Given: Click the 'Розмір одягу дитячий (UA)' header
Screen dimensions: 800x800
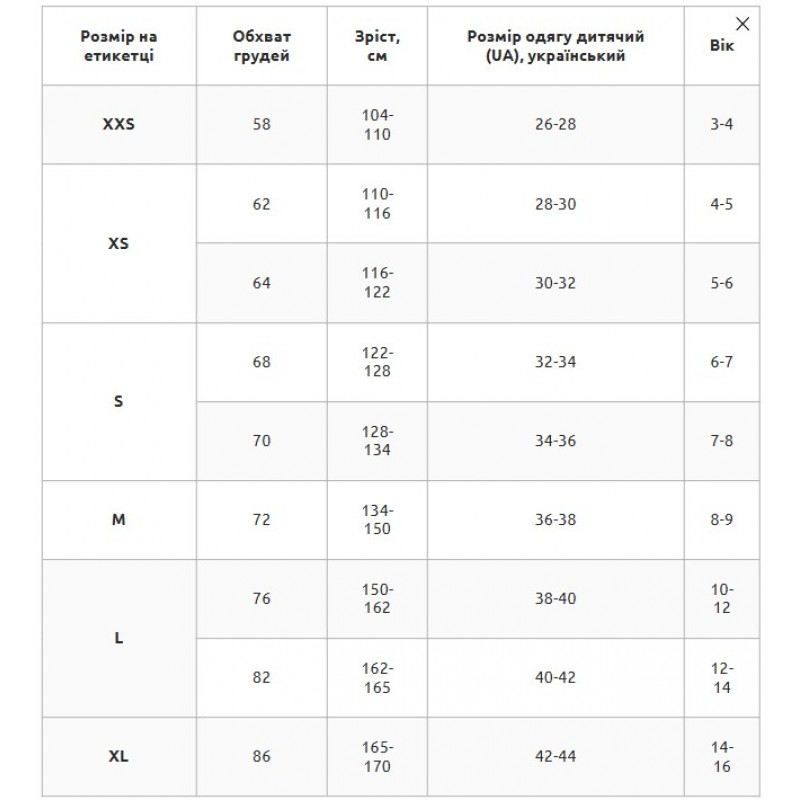Looking at the screenshot, I should click(556, 46).
